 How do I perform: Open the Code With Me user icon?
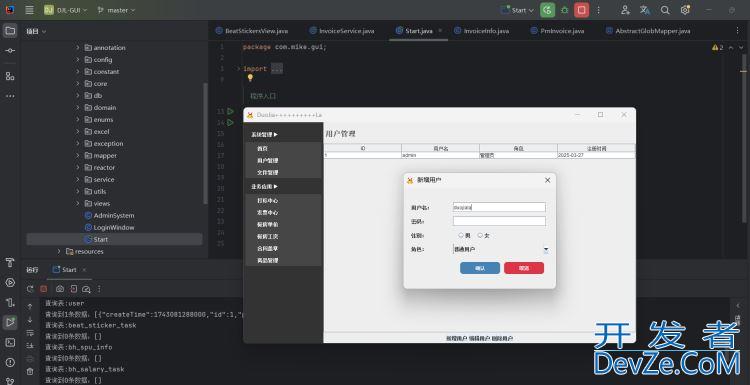coord(625,10)
